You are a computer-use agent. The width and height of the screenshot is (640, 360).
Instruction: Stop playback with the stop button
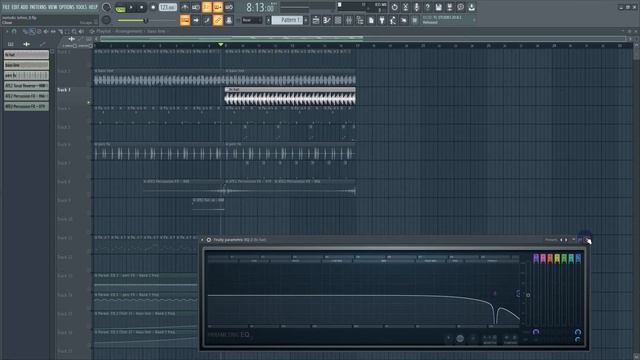[141, 7]
